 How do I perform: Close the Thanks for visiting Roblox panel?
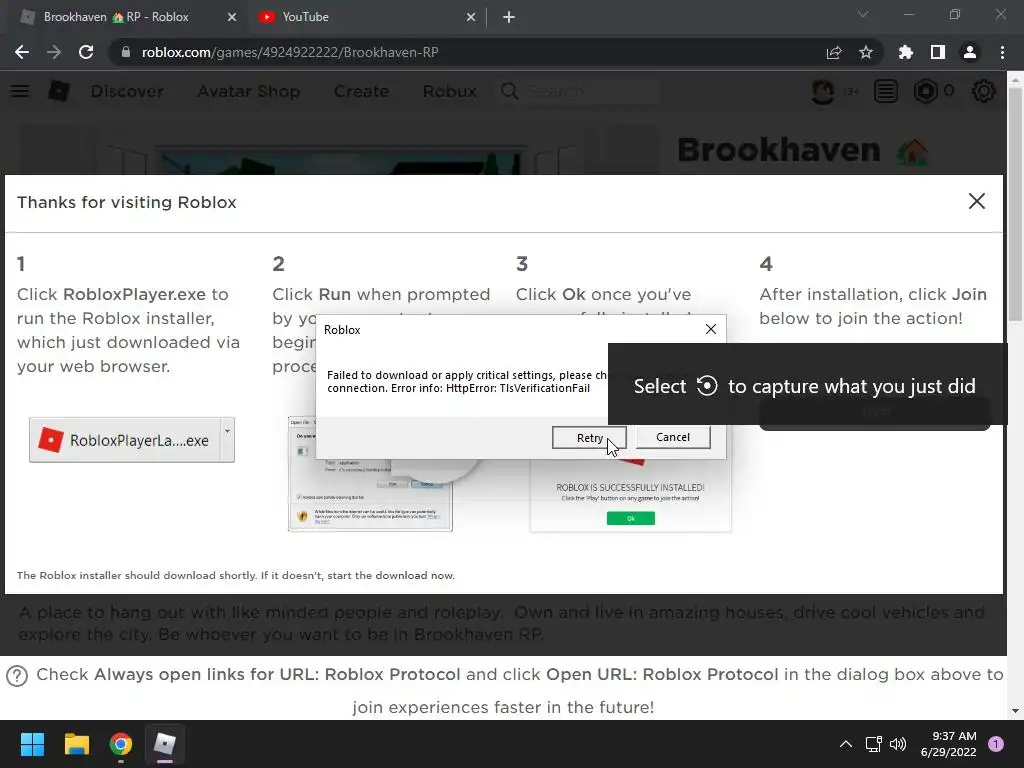[x=976, y=201]
